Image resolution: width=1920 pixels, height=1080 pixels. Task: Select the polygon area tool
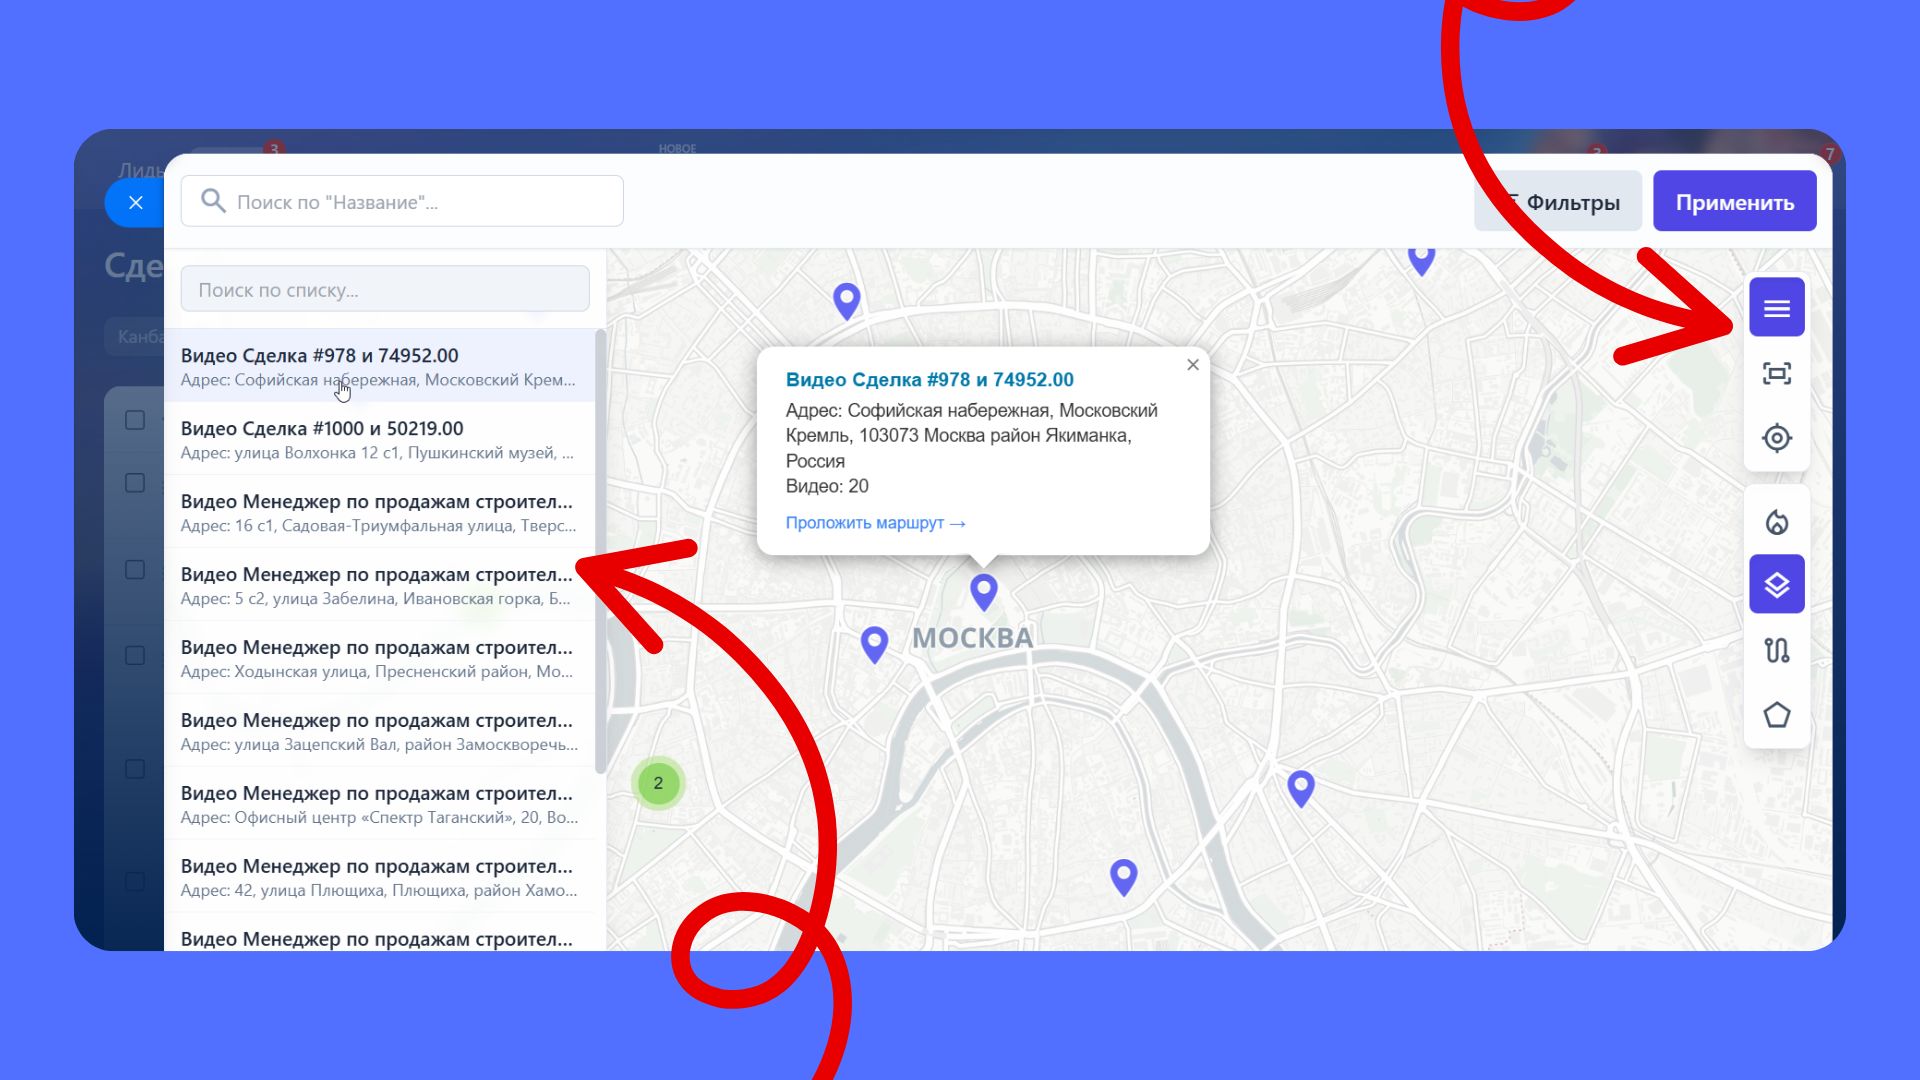pyautogui.click(x=1776, y=715)
